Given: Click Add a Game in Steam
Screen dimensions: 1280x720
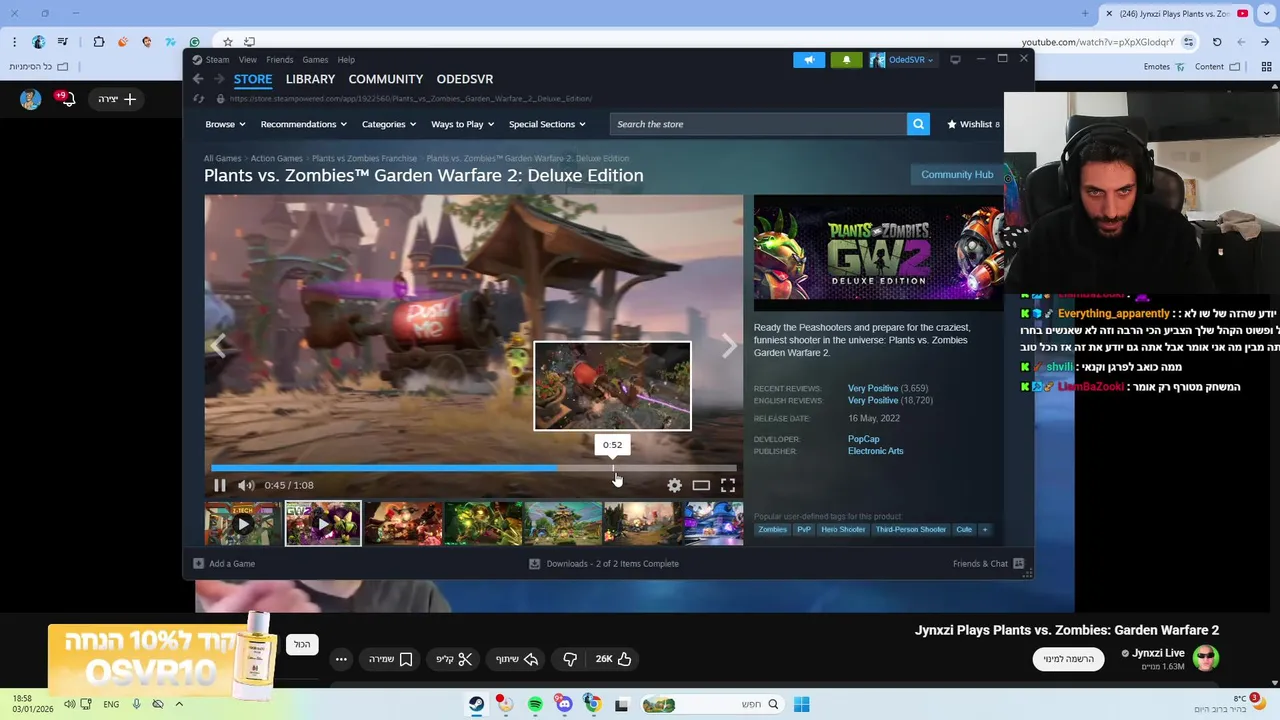Looking at the screenshot, I should (x=225, y=564).
